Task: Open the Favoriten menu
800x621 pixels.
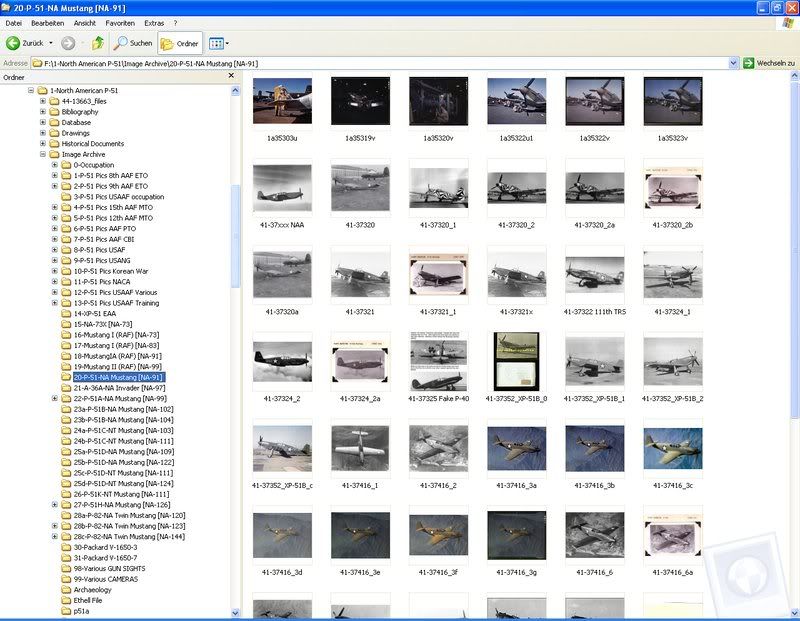Action: (120, 22)
